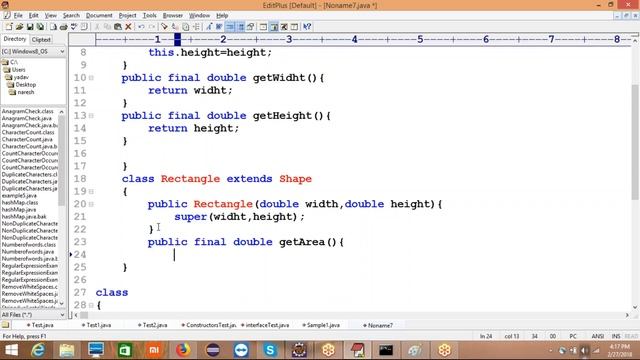Image resolution: width=640 pixels, height=360 pixels.
Task: Toggle Line Numbers in the toolbar
Action: 241,27
